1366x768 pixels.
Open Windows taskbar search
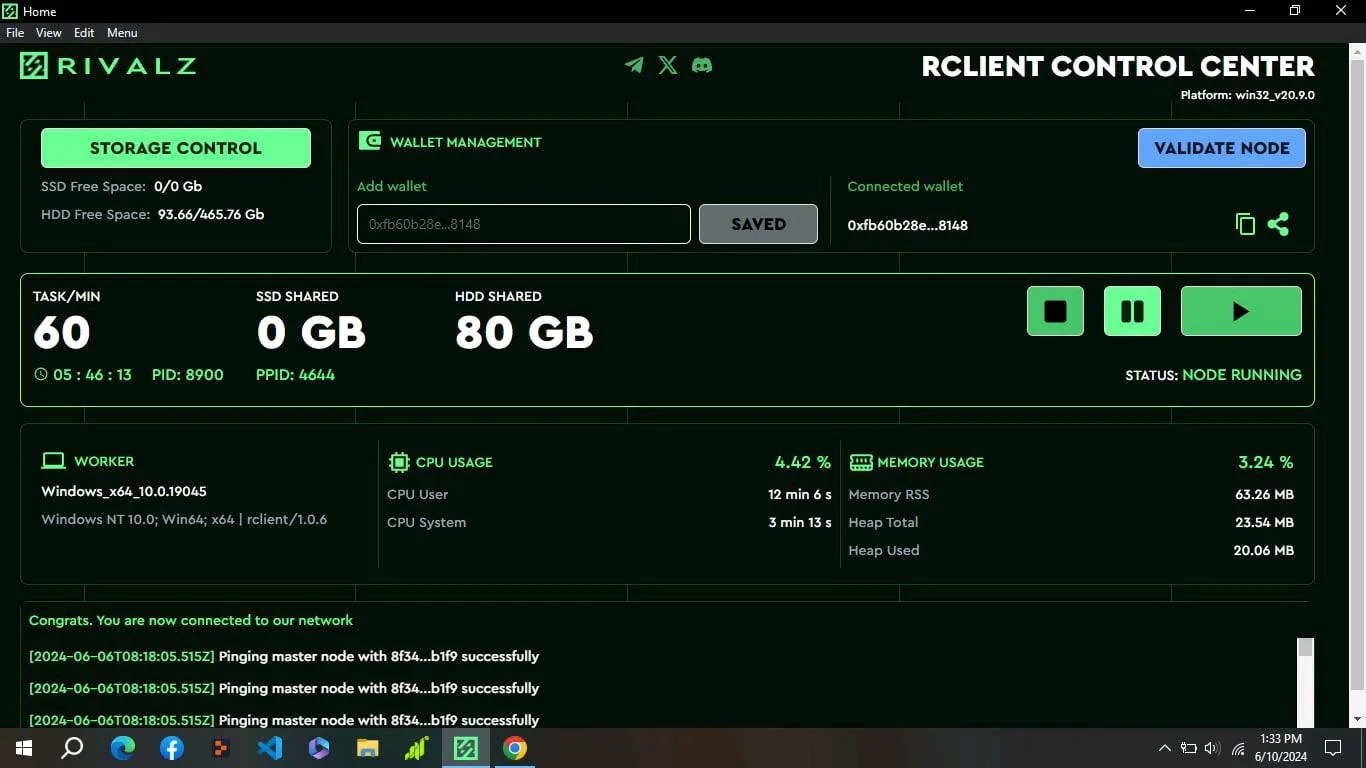tap(72, 748)
